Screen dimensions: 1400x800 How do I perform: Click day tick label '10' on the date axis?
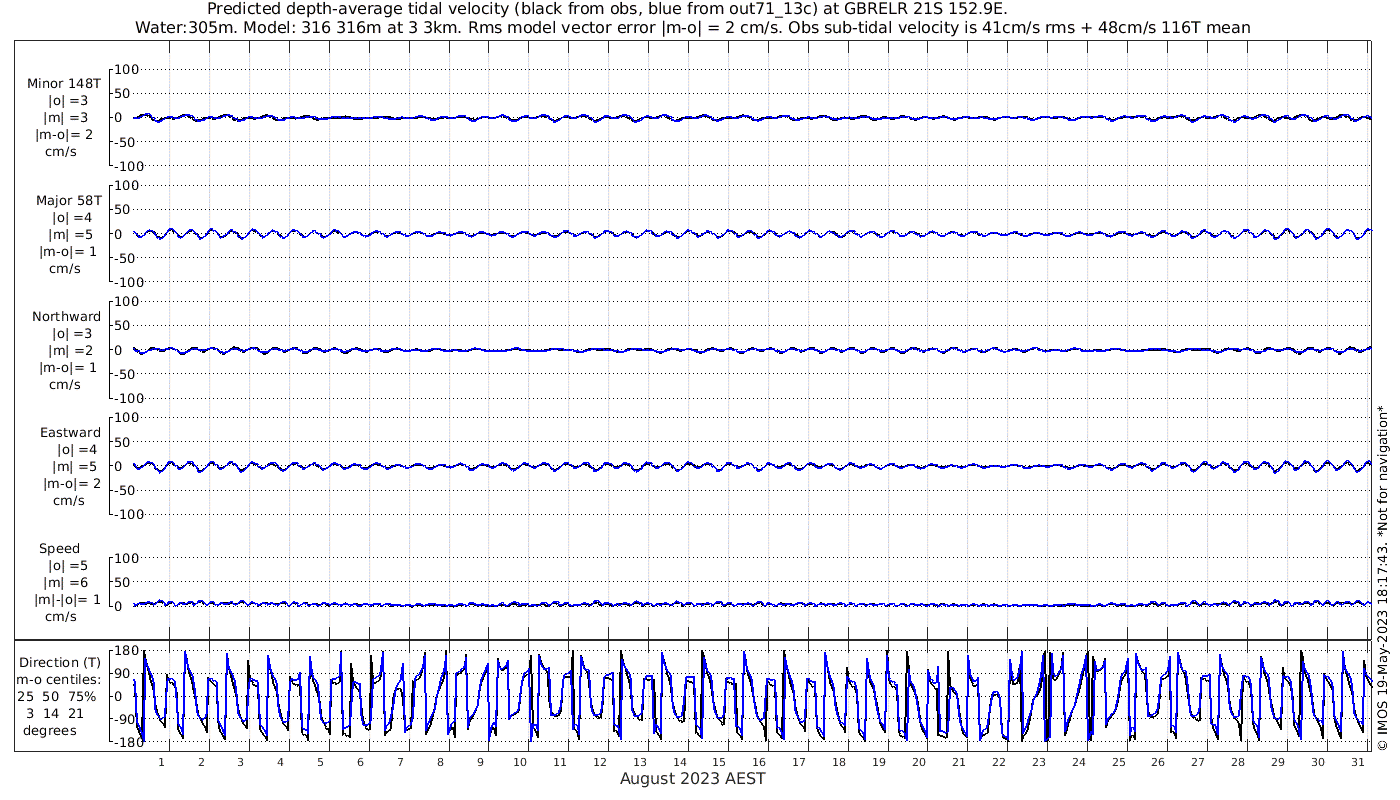[x=520, y=762]
